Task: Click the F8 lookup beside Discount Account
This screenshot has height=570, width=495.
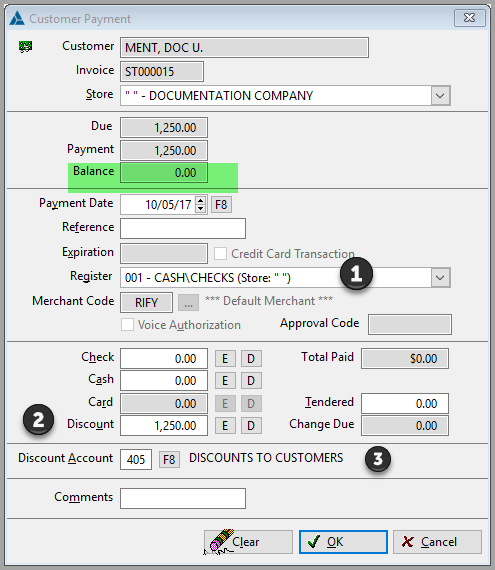Action: tap(169, 460)
